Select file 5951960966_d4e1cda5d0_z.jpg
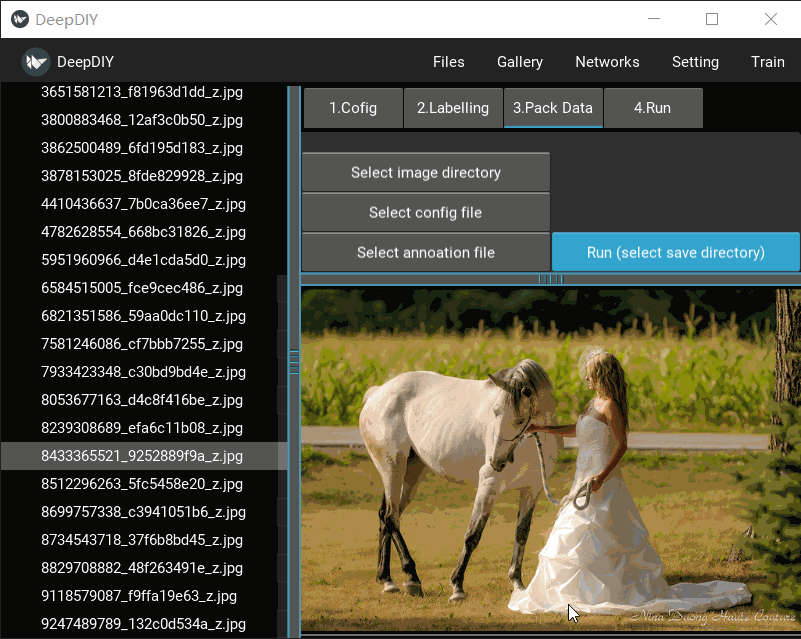Viewport: 801px width, 639px height. (x=143, y=260)
